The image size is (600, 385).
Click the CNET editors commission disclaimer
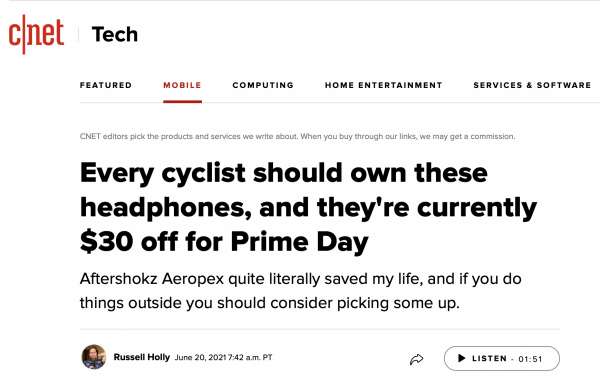pos(297,136)
